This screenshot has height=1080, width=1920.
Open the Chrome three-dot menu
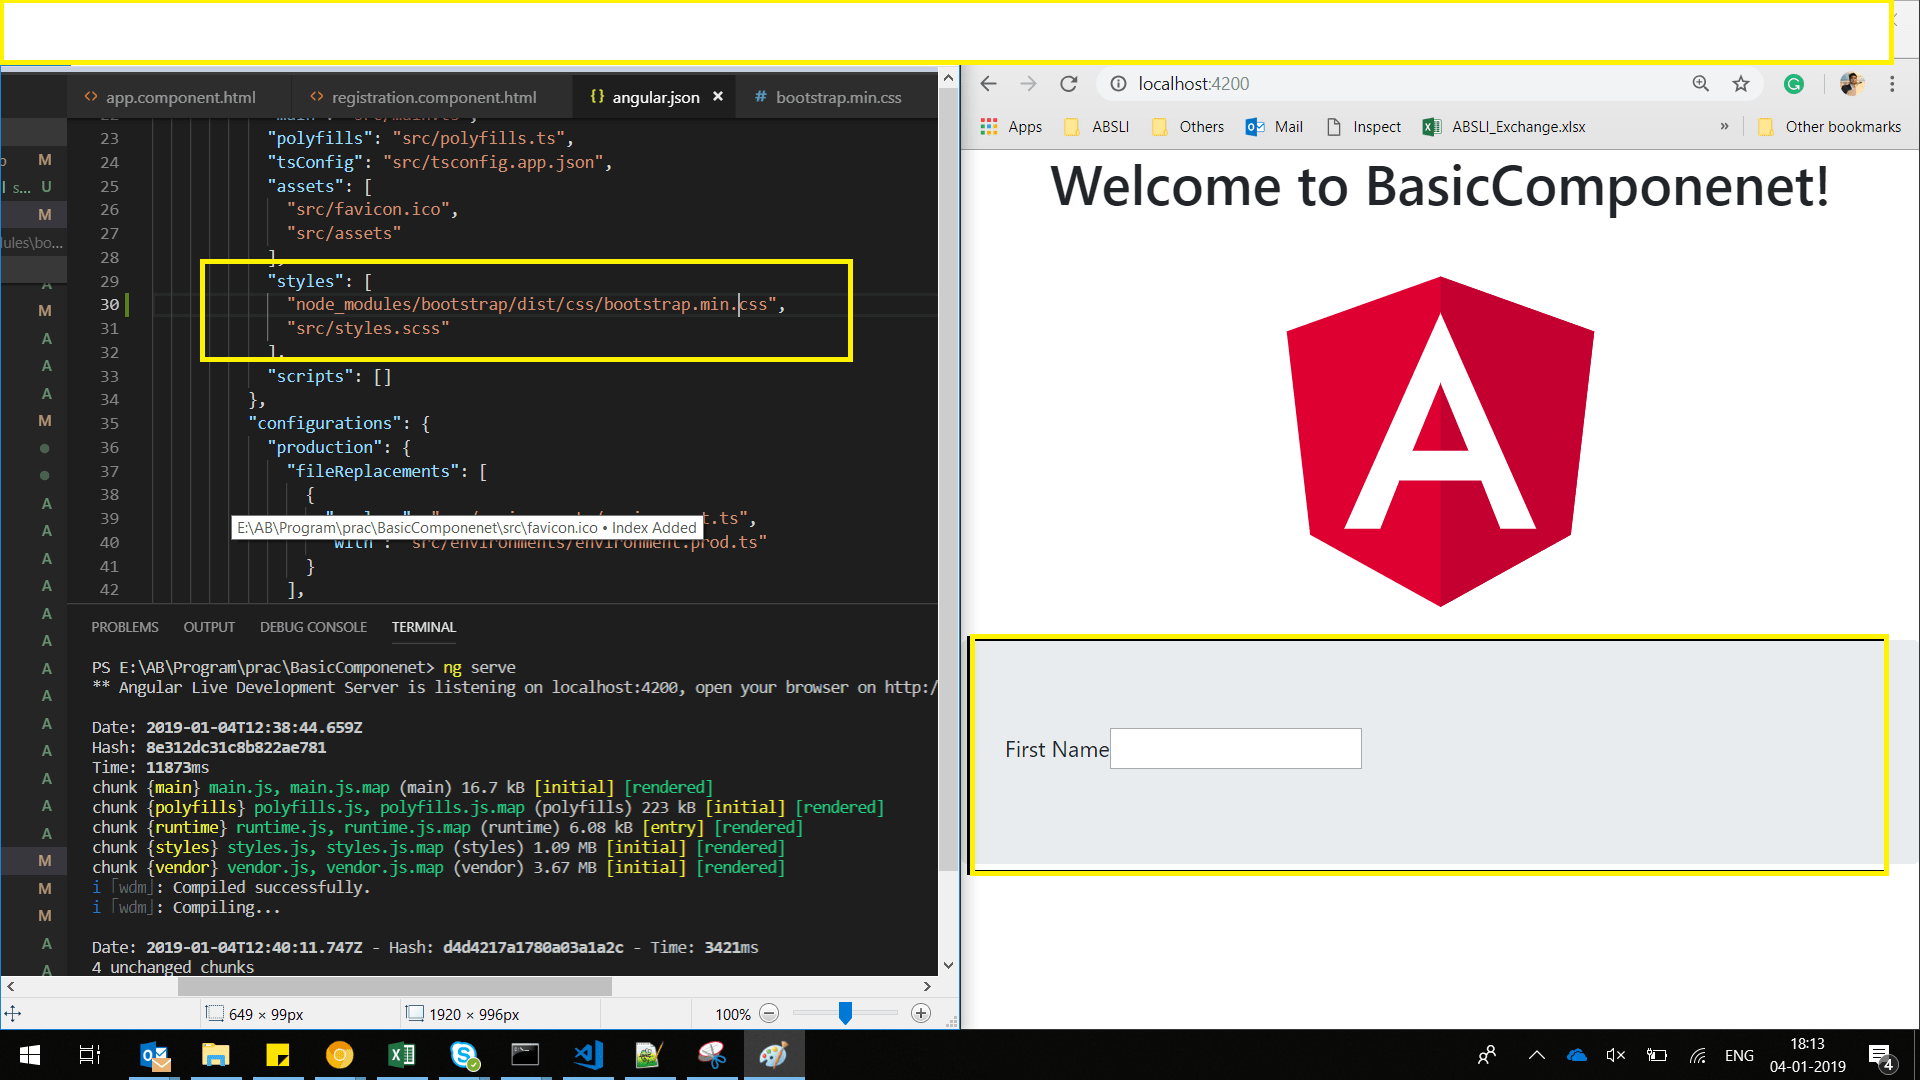coord(1892,84)
